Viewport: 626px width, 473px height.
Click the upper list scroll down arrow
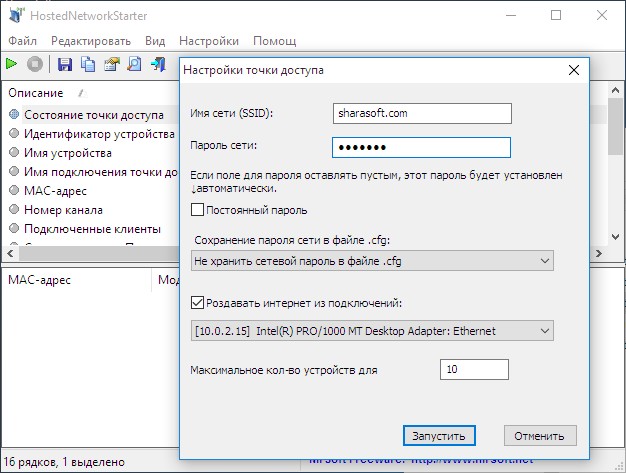pos(615,237)
